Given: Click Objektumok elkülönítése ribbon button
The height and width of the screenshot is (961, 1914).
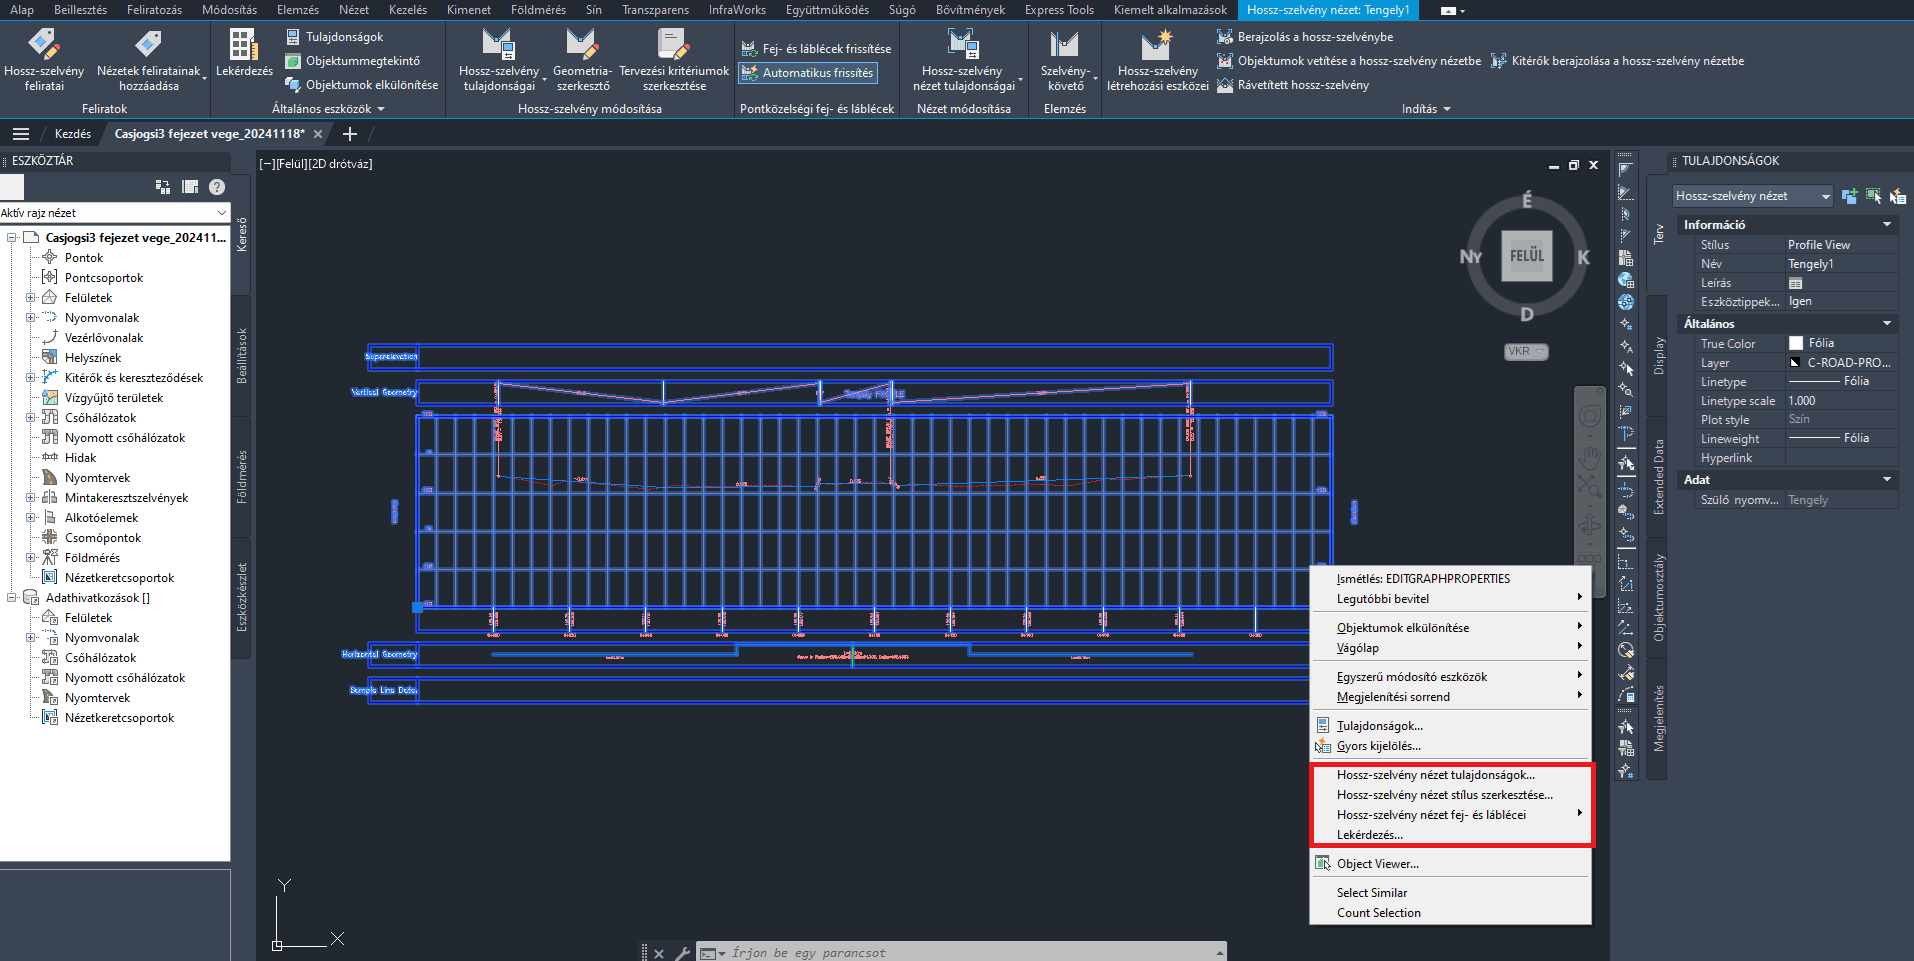Looking at the screenshot, I should coord(362,85).
